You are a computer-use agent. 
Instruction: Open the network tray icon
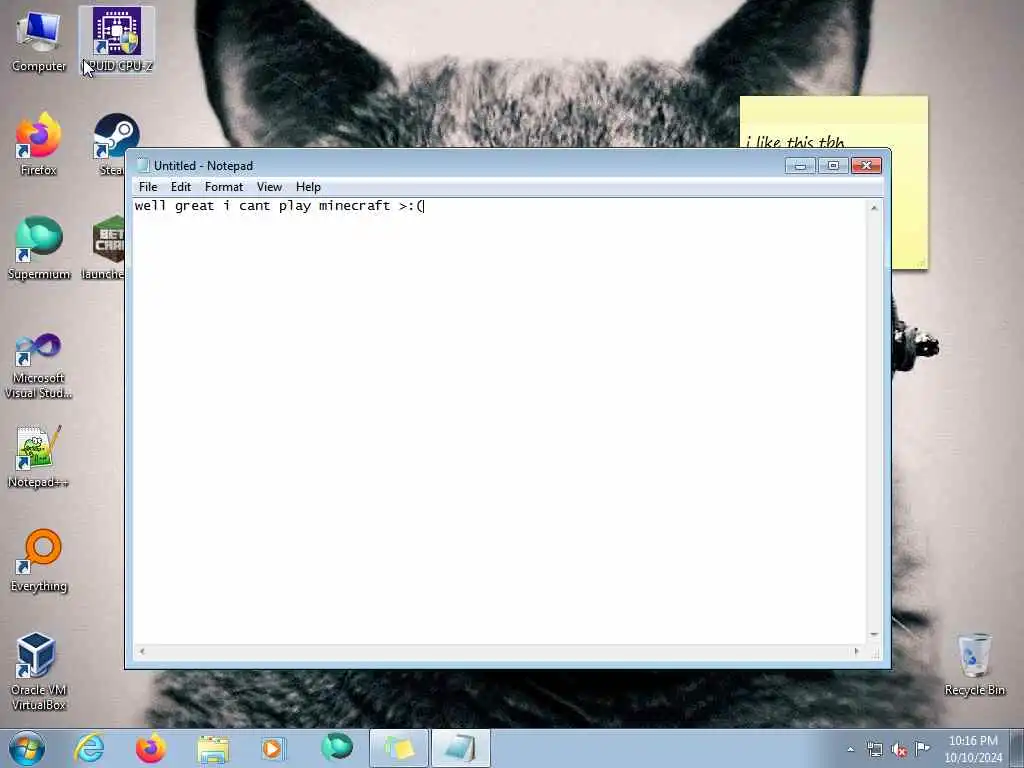pyautogui.click(x=874, y=750)
